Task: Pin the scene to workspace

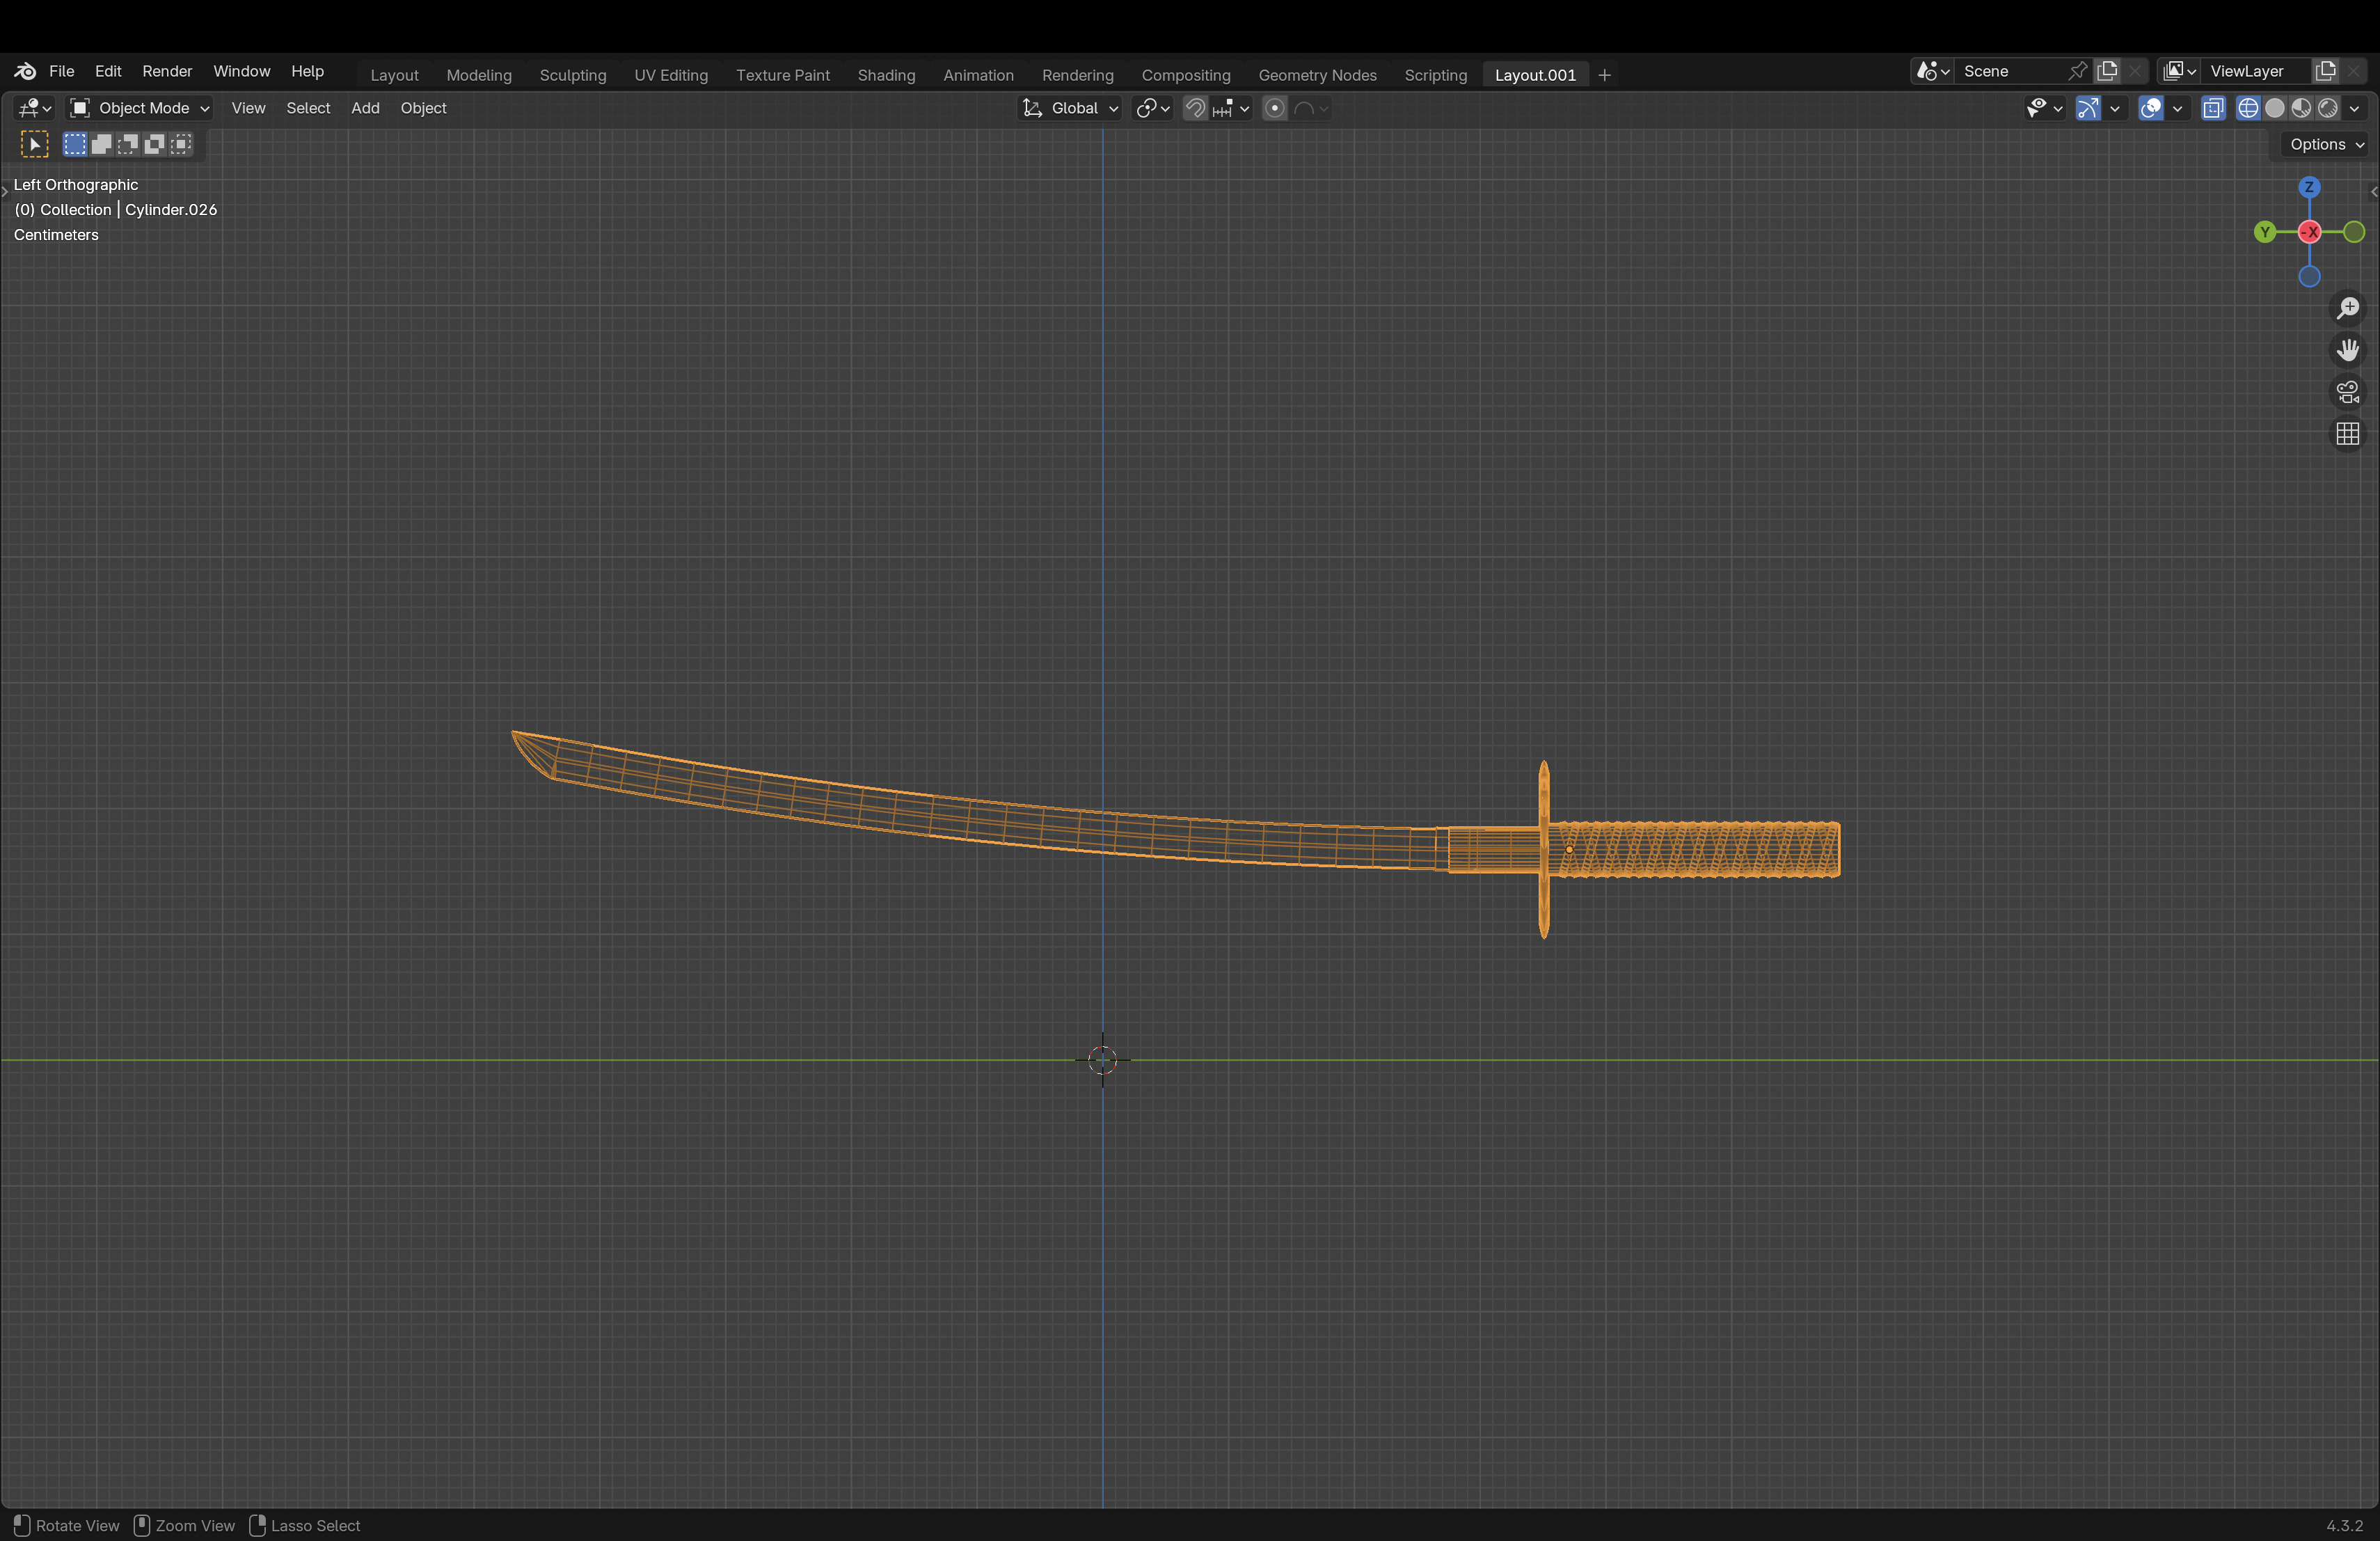Action: pos(2077,71)
